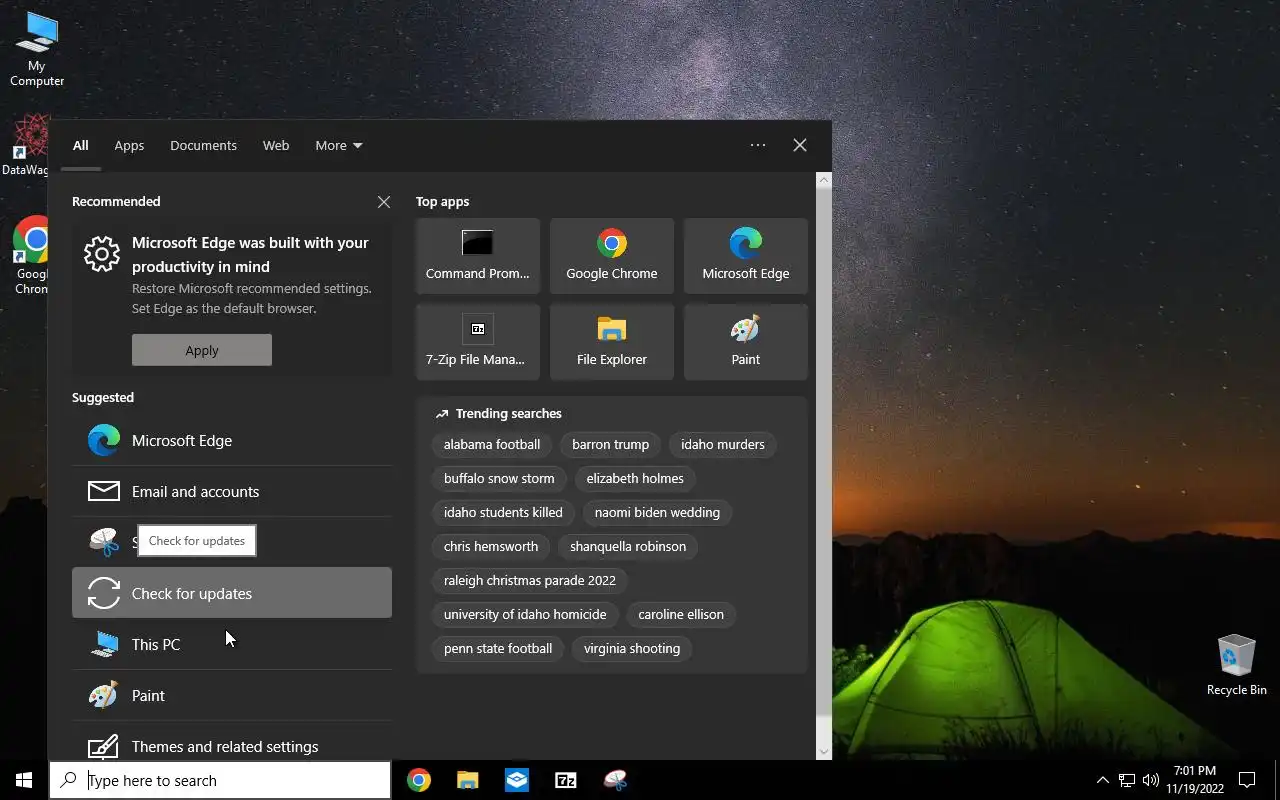Open the notification center icon

pyautogui.click(x=1247, y=780)
